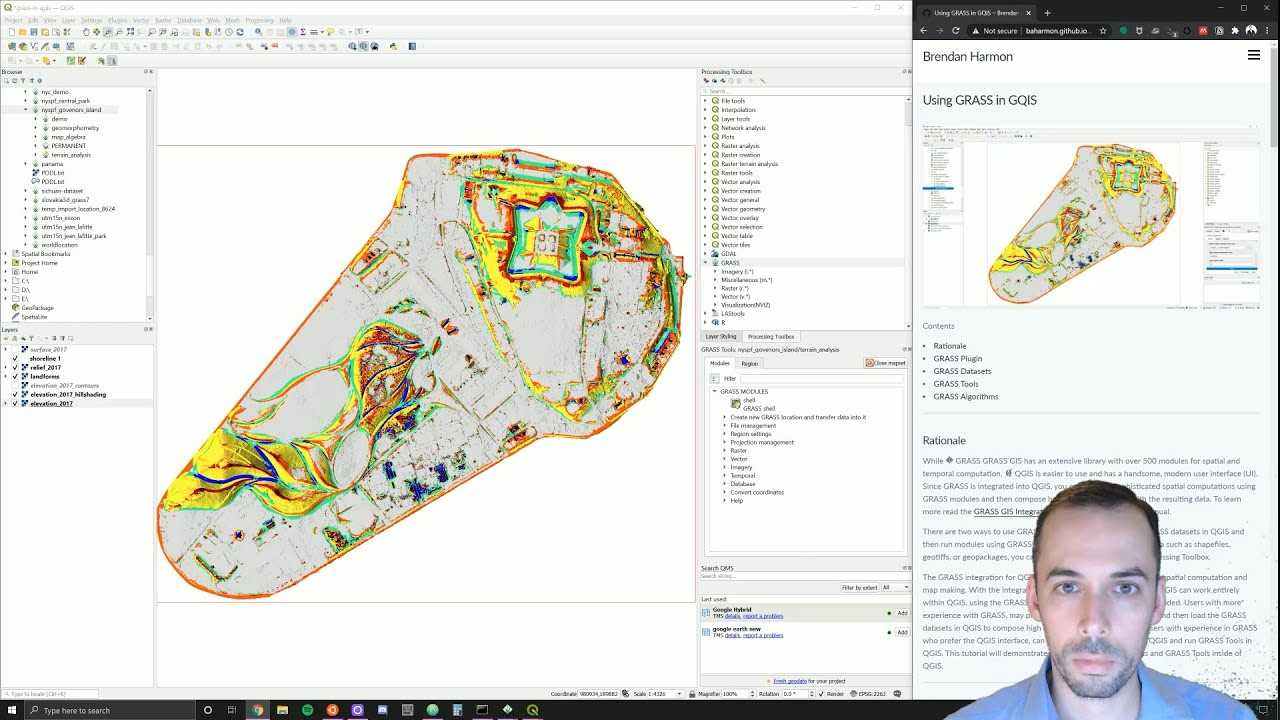Click Chrome icon in Windows taskbar
The width and height of the screenshot is (1280, 720).
tap(257, 710)
